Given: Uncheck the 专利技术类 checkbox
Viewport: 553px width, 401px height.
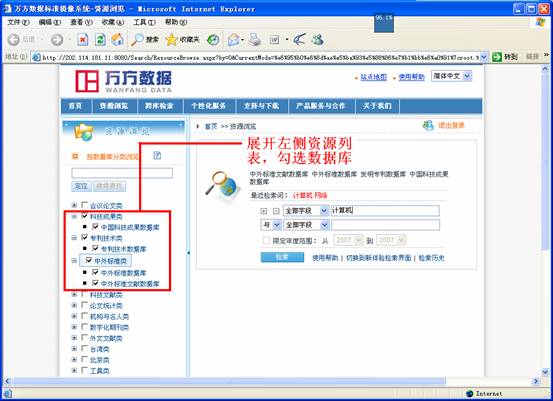Looking at the screenshot, I should 84,237.
